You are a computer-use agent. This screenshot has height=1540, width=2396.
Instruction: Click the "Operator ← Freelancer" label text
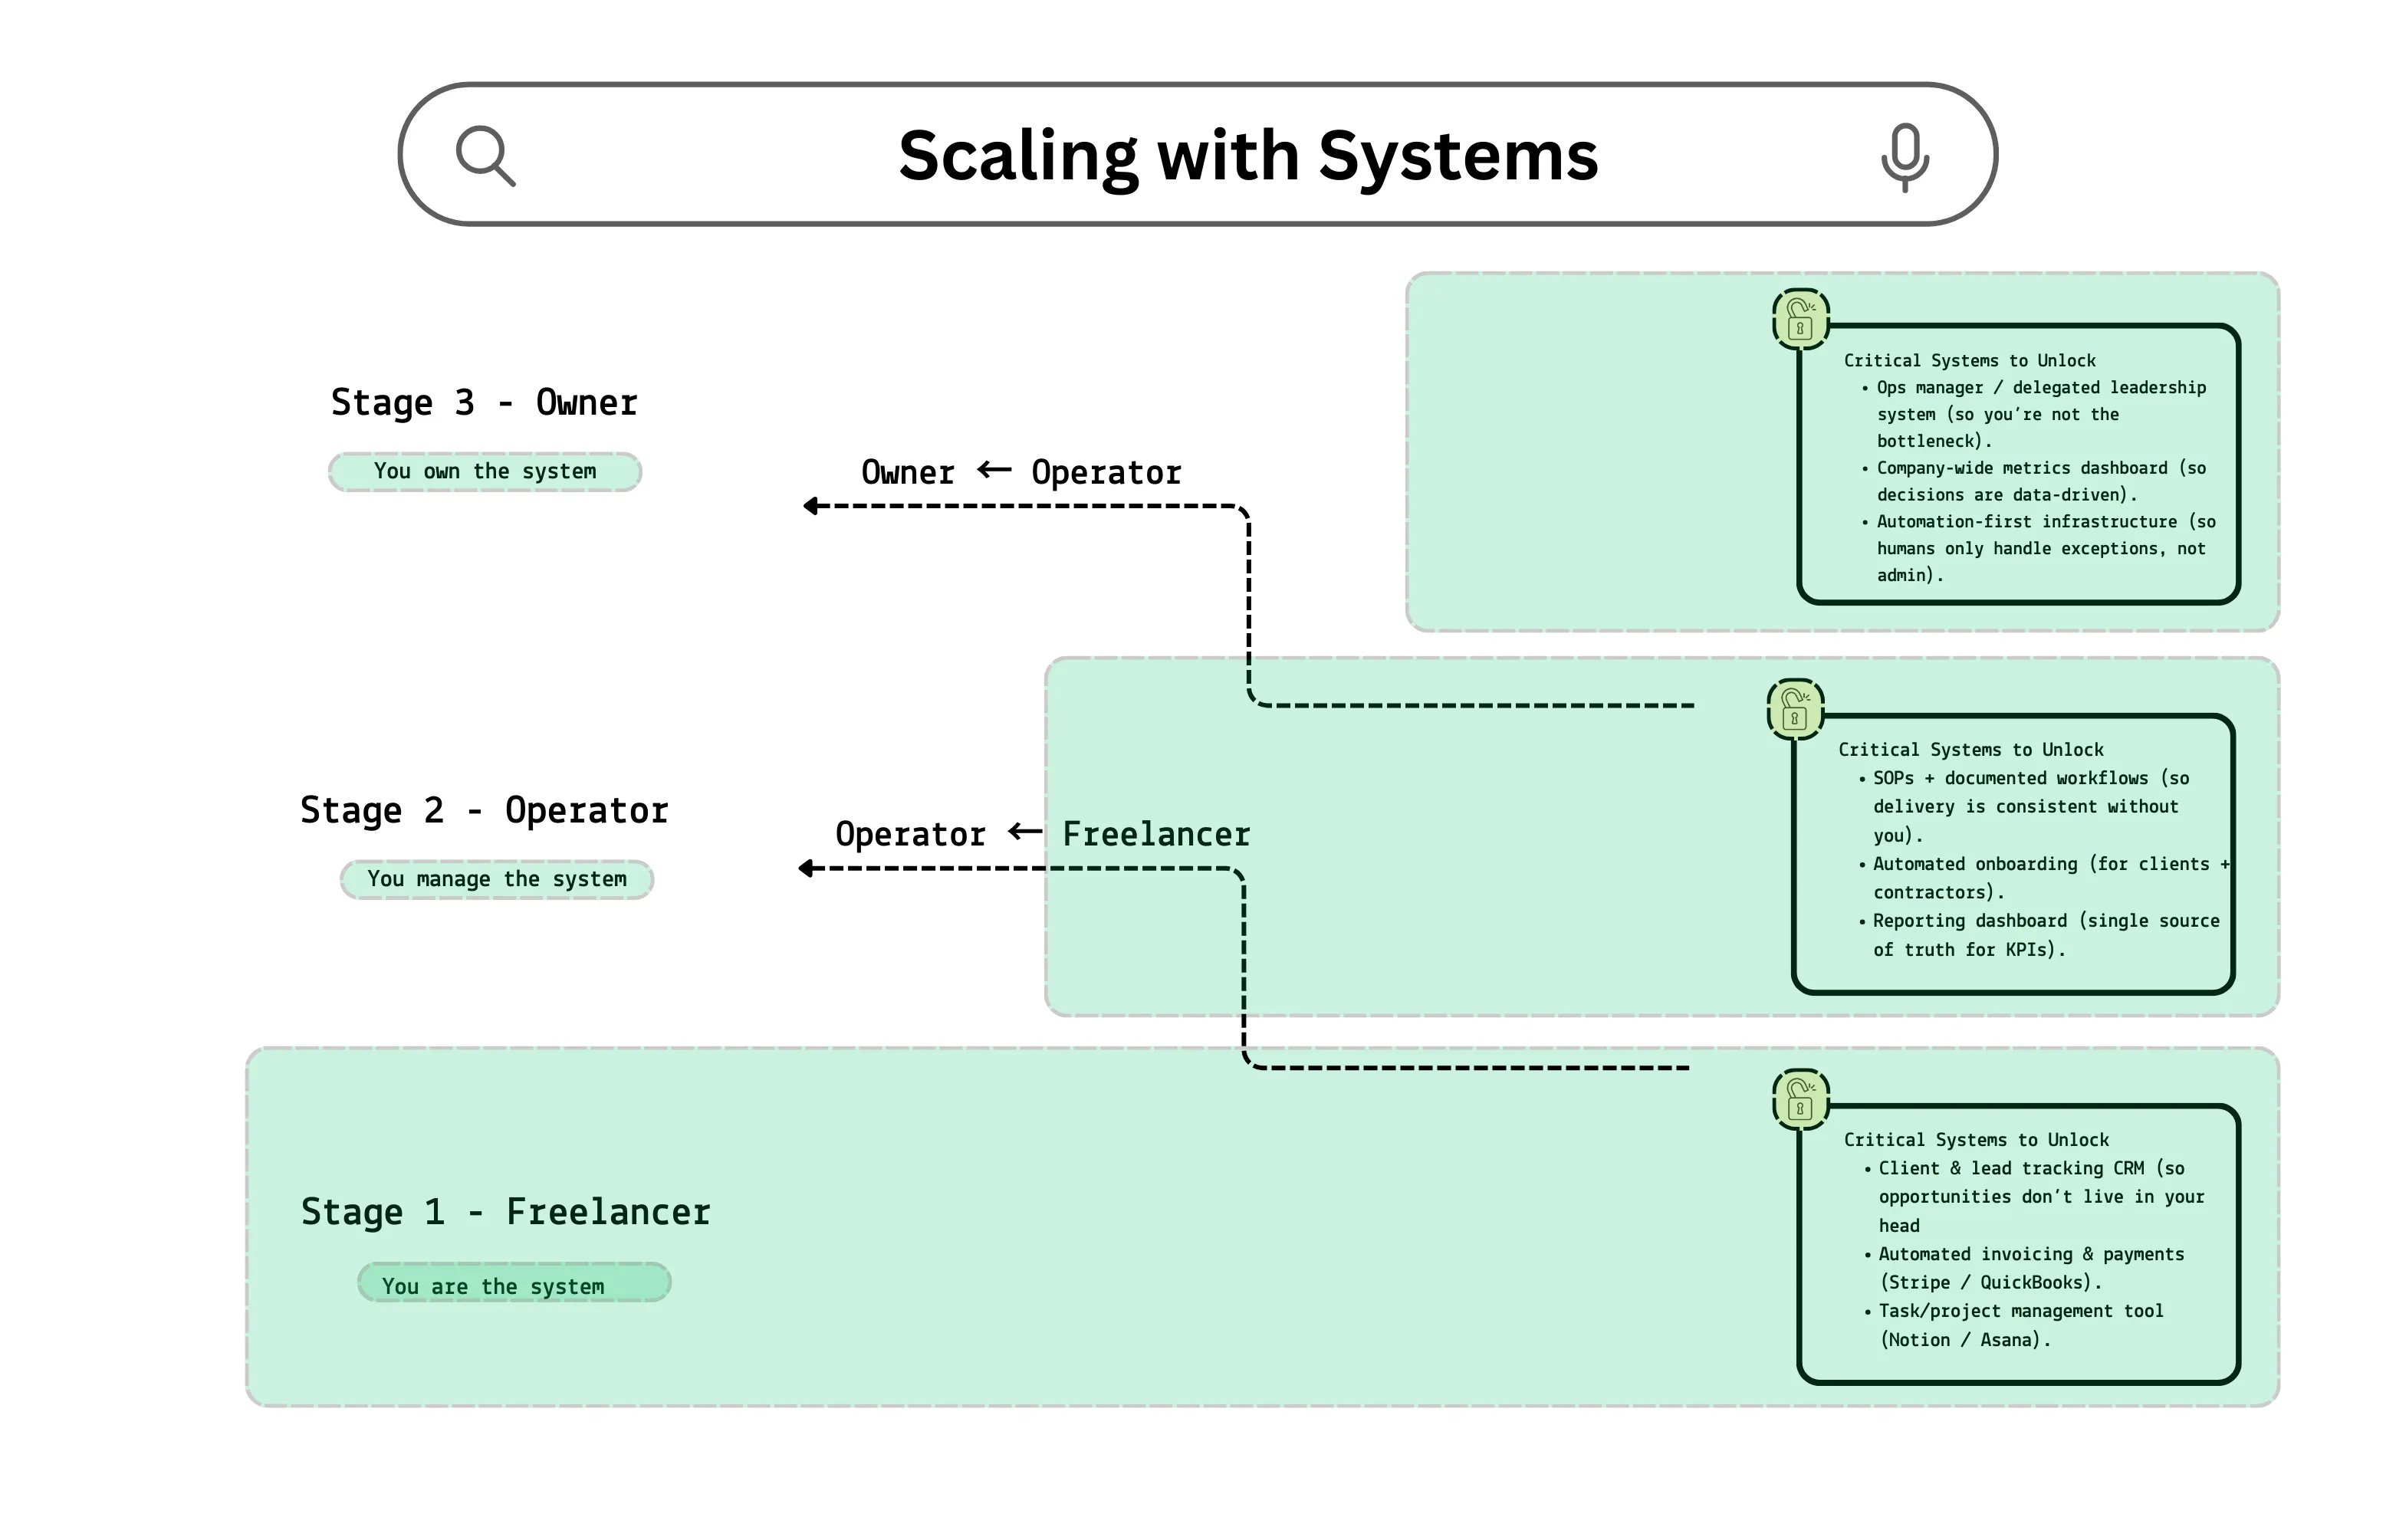coord(1043,833)
